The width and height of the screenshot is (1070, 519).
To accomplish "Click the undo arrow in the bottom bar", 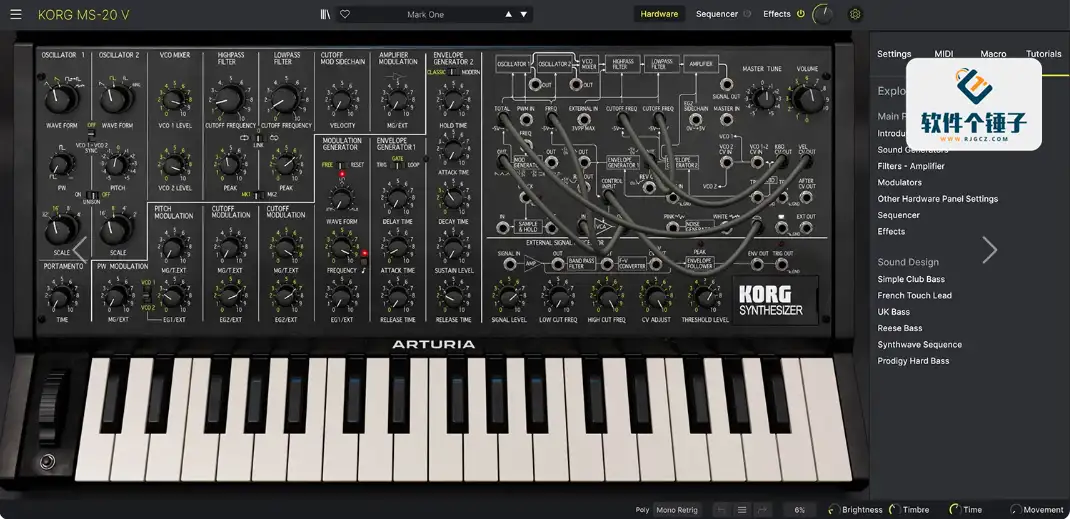I will (x=721, y=509).
